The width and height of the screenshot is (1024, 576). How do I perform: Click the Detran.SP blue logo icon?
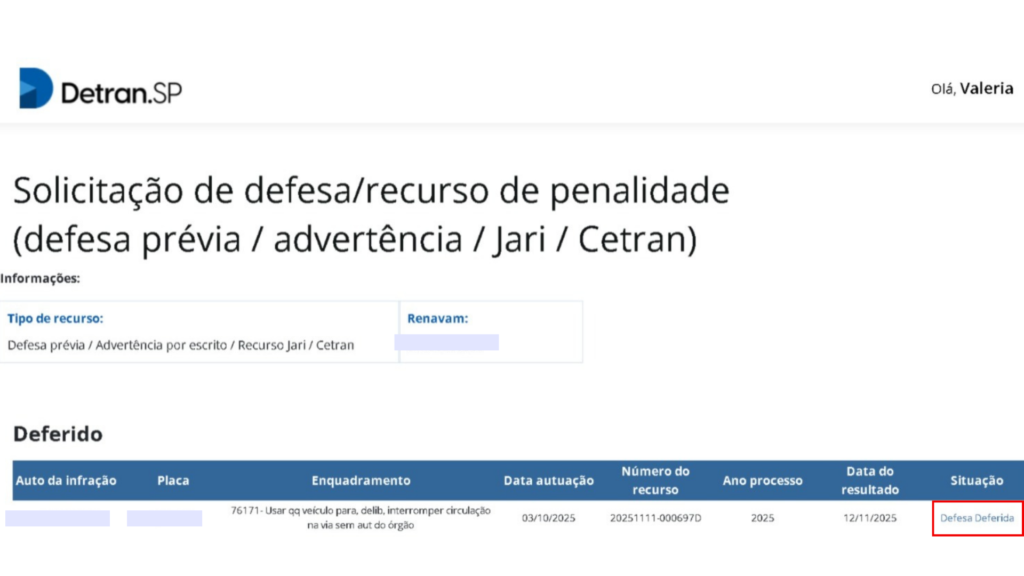(36, 89)
